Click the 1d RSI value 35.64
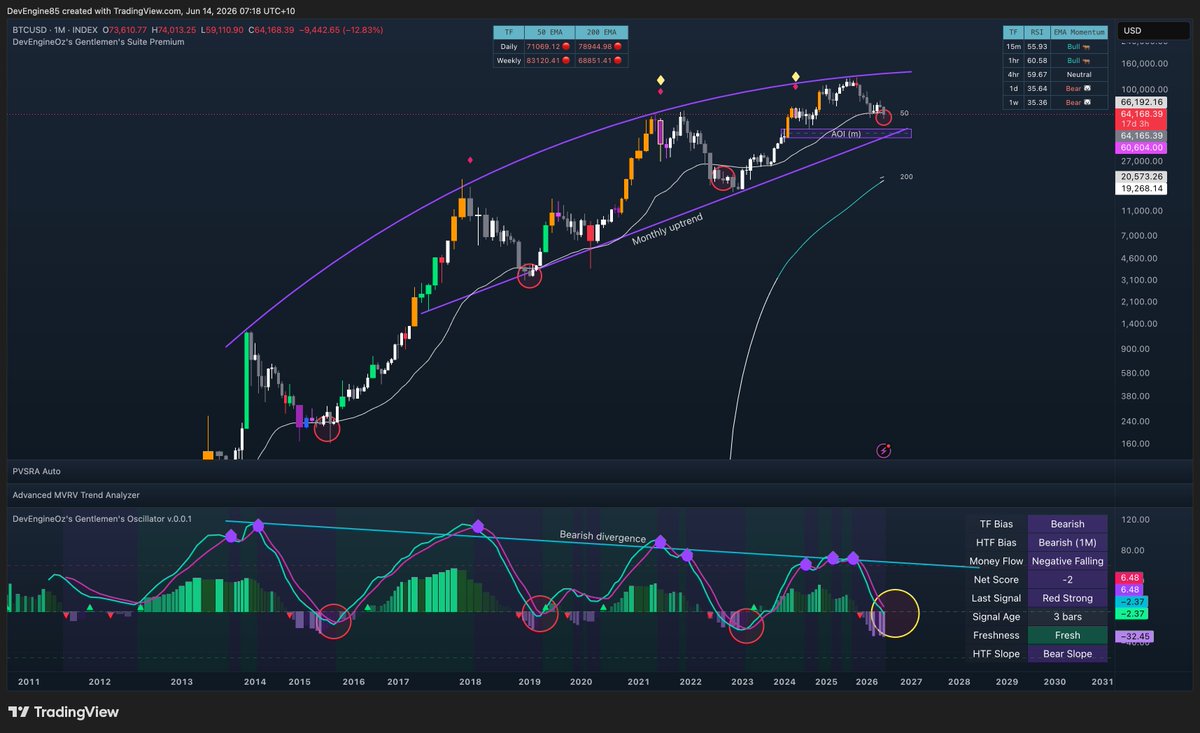Viewport: 1200px width, 733px height. point(1036,88)
